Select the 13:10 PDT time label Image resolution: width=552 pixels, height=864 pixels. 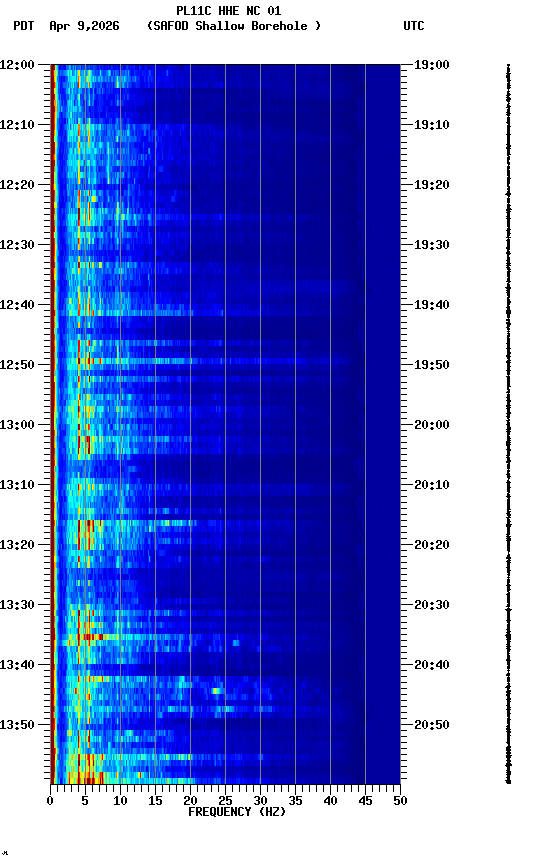(17, 485)
